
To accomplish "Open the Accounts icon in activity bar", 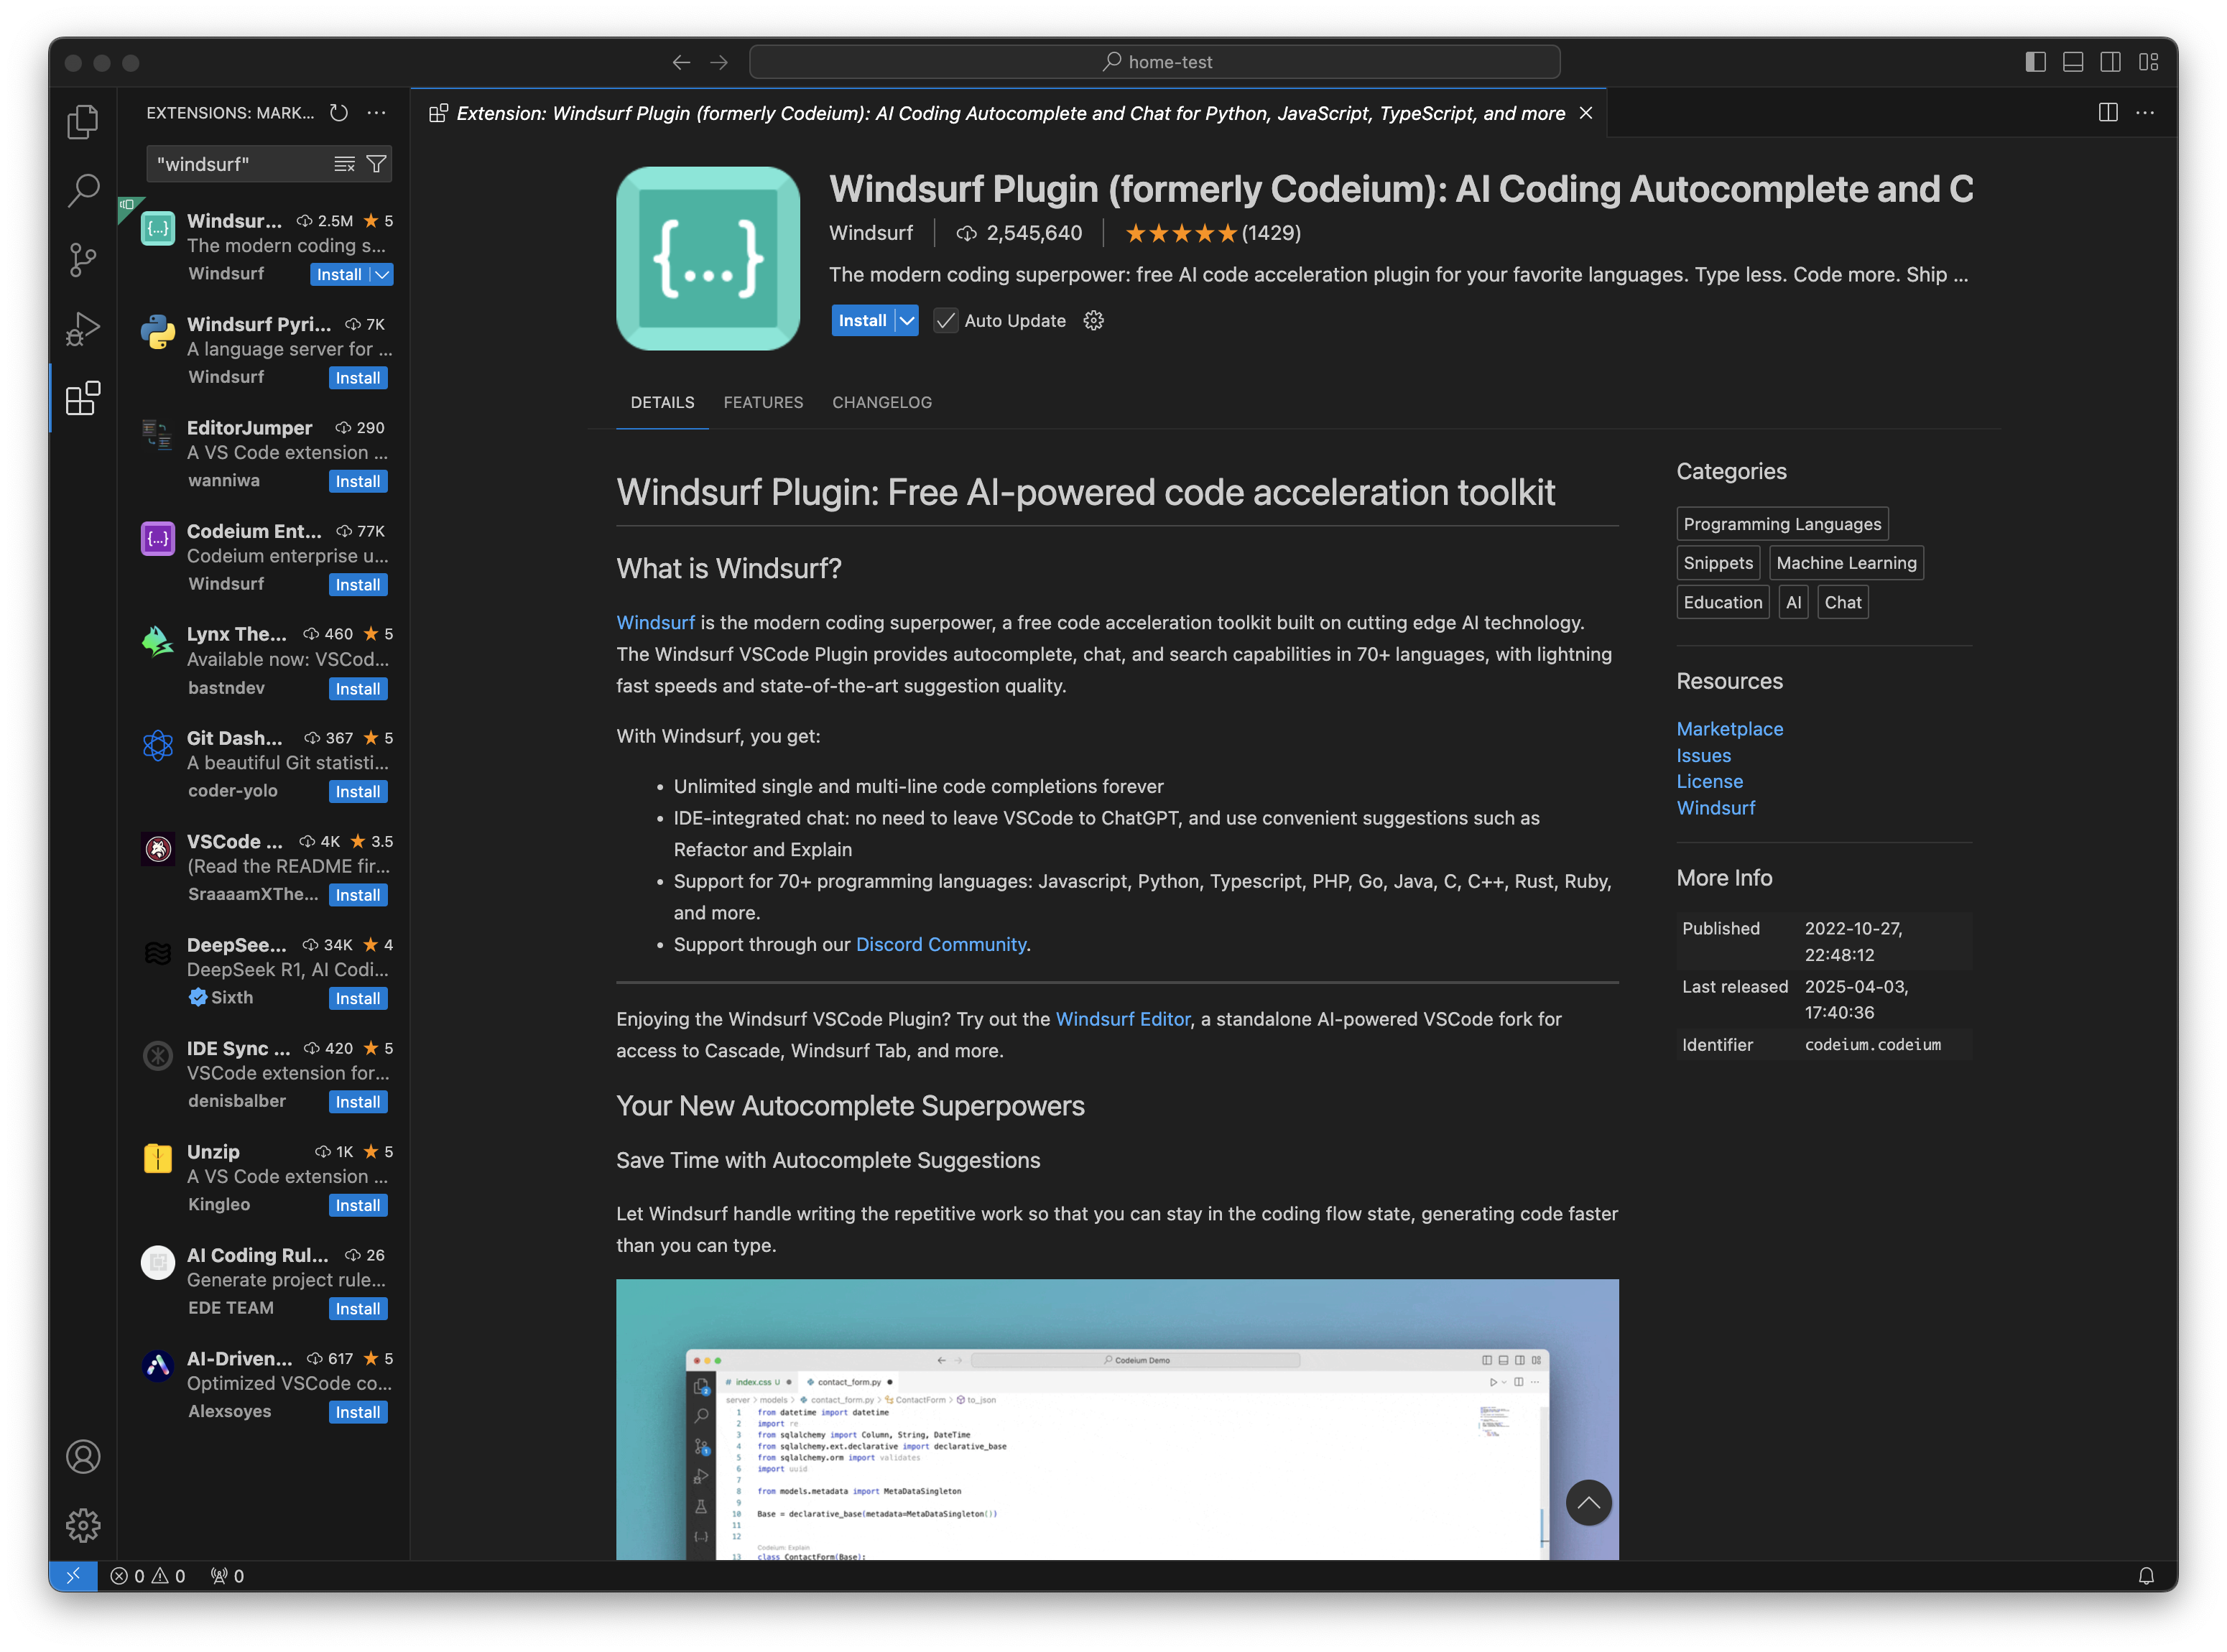I will (x=83, y=1456).
